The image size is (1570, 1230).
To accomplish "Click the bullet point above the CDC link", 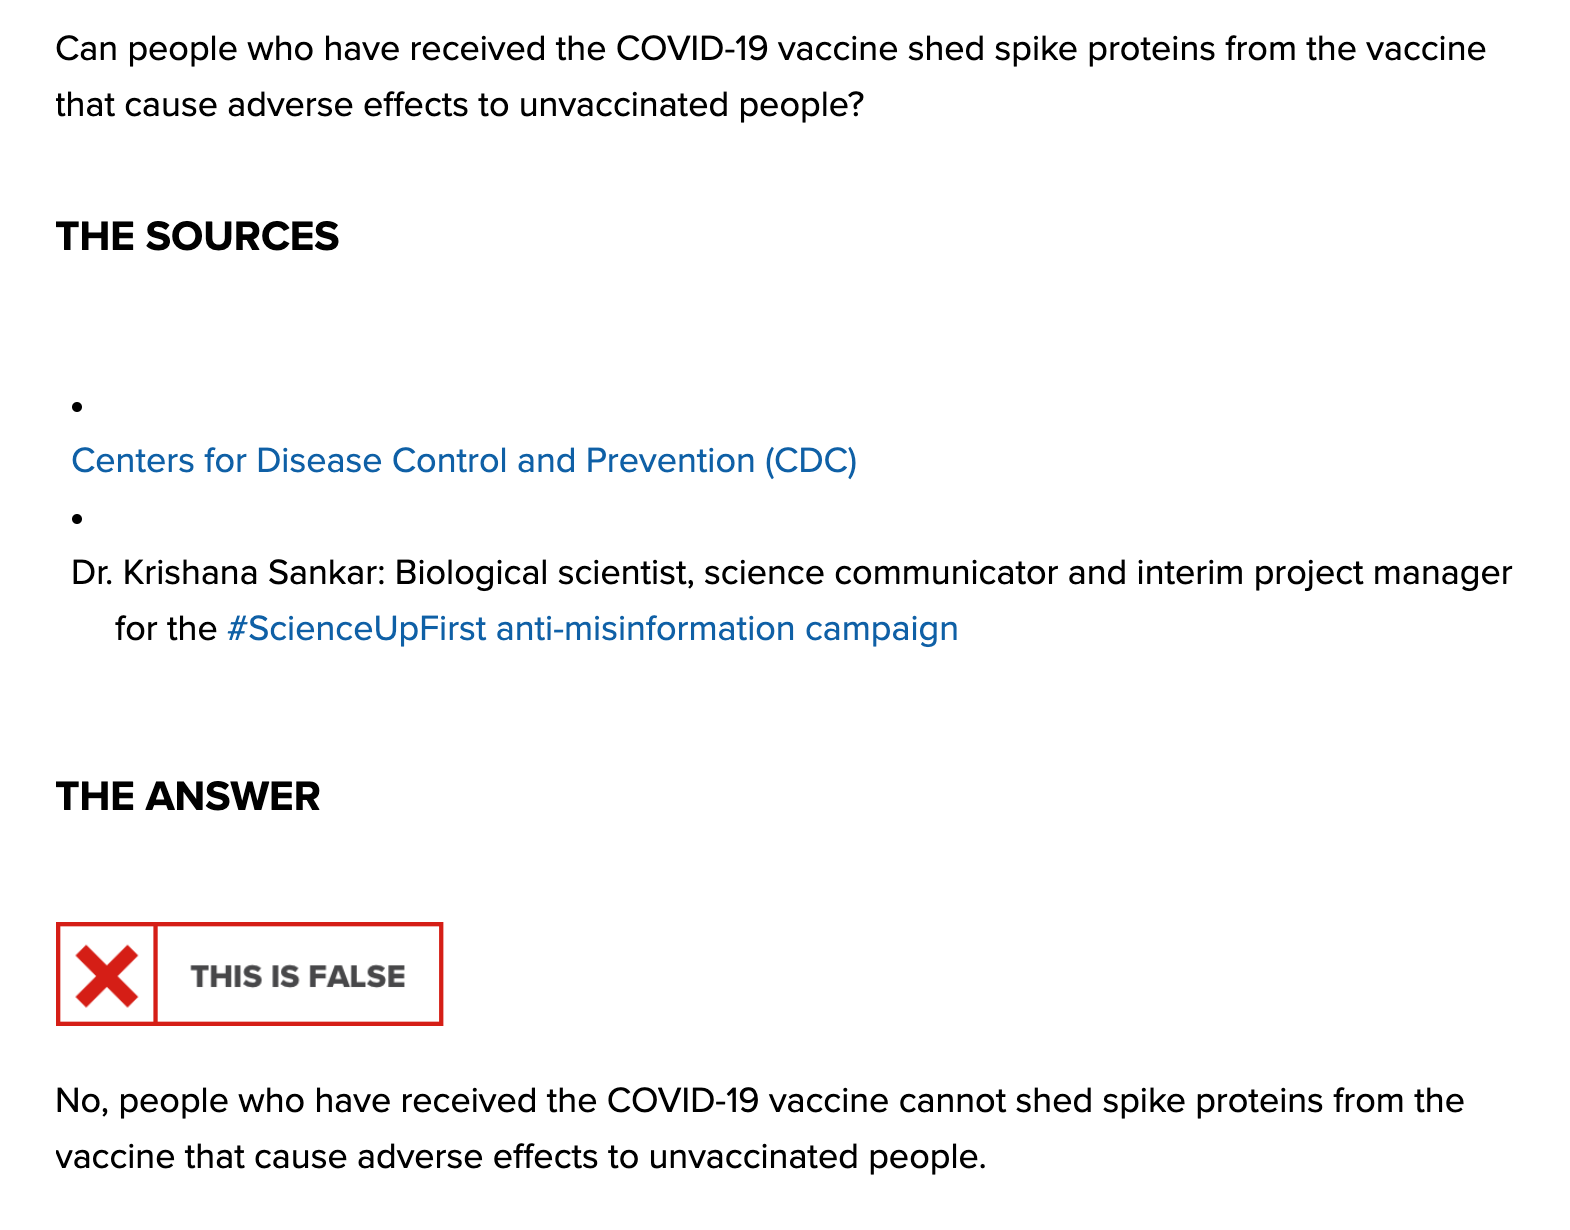I will click(x=77, y=406).
